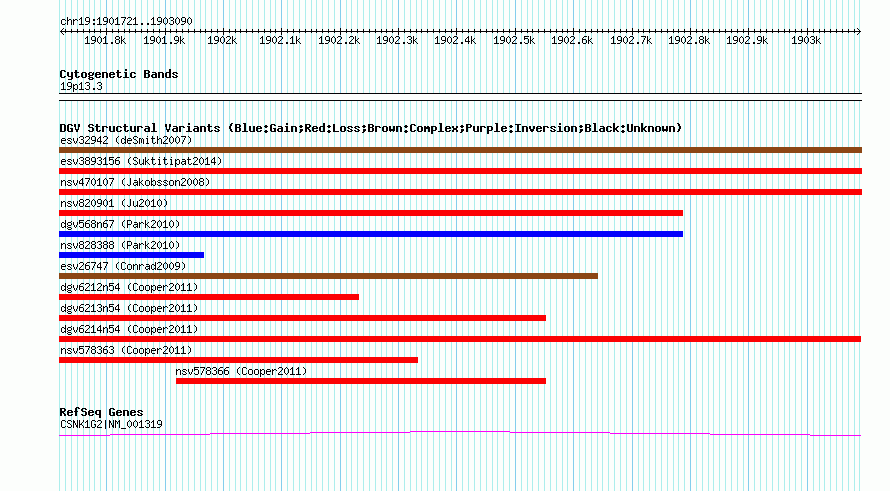The width and height of the screenshot is (890, 491).
Task: Click the CSNK1G2|NM_001319 gene label
Action: click(111, 424)
